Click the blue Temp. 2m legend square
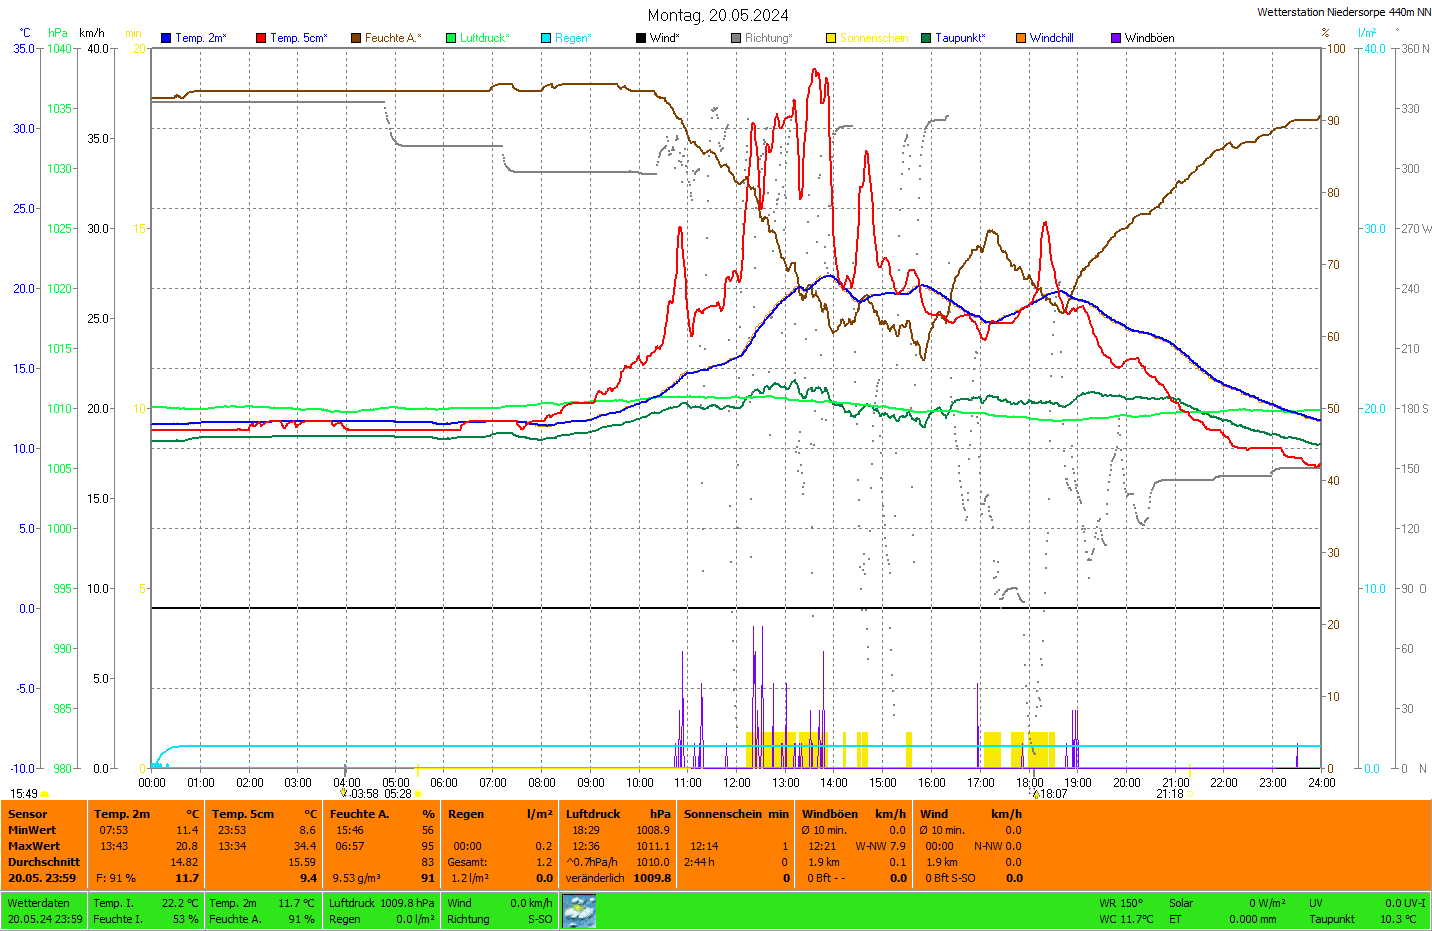The width and height of the screenshot is (1432, 931). click(x=166, y=38)
